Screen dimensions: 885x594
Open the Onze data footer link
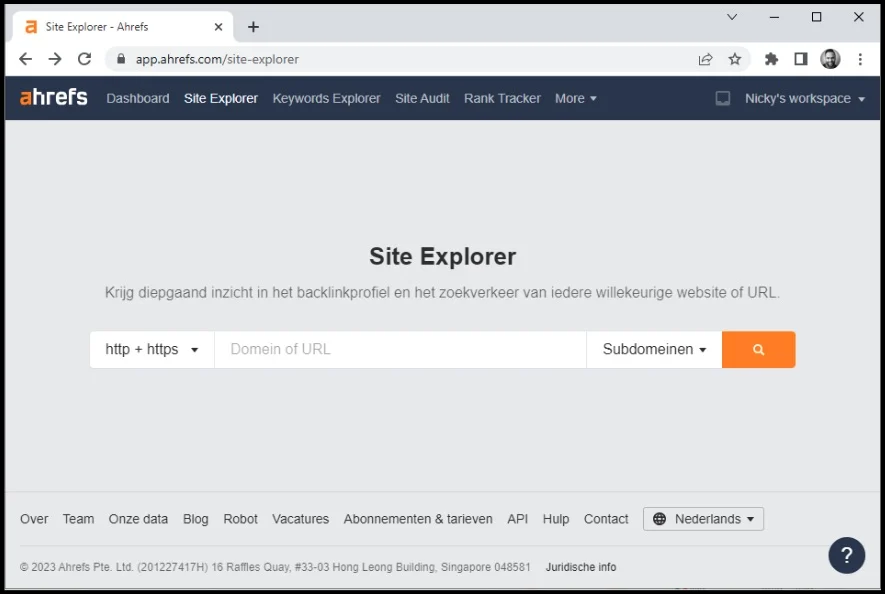(138, 519)
